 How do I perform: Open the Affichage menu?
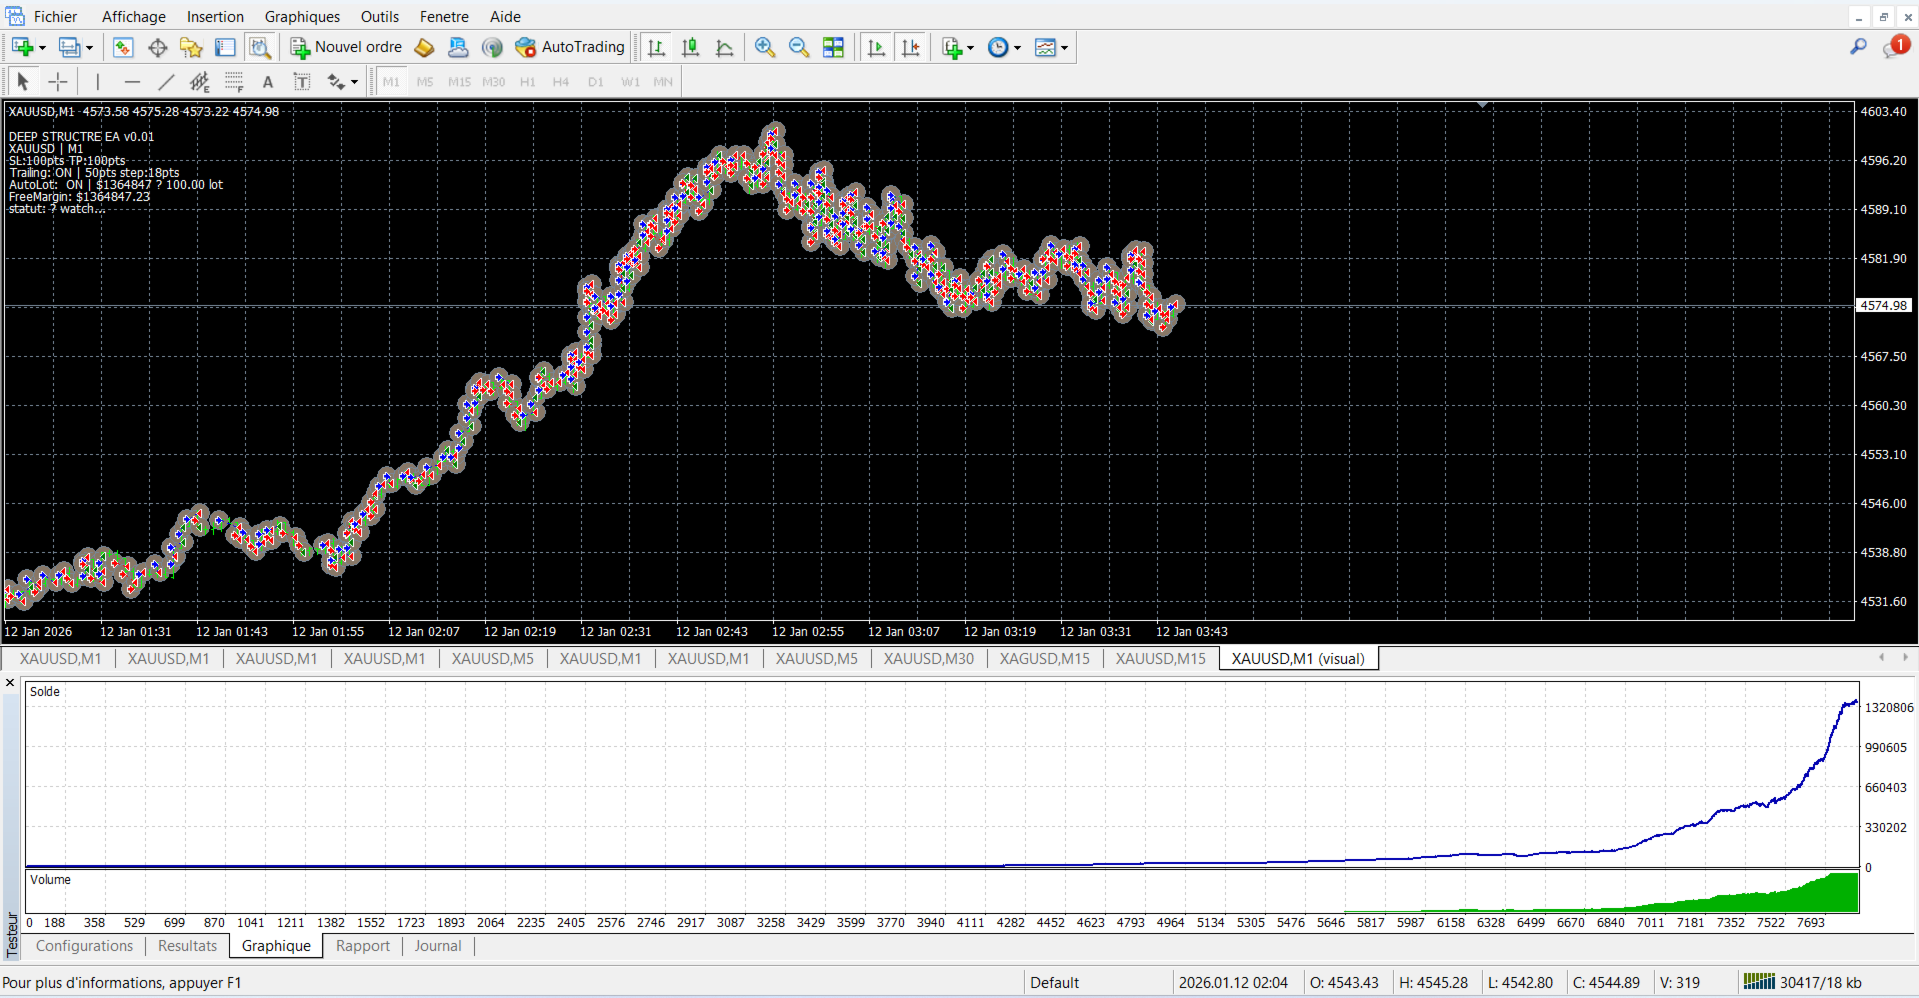click(x=134, y=16)
